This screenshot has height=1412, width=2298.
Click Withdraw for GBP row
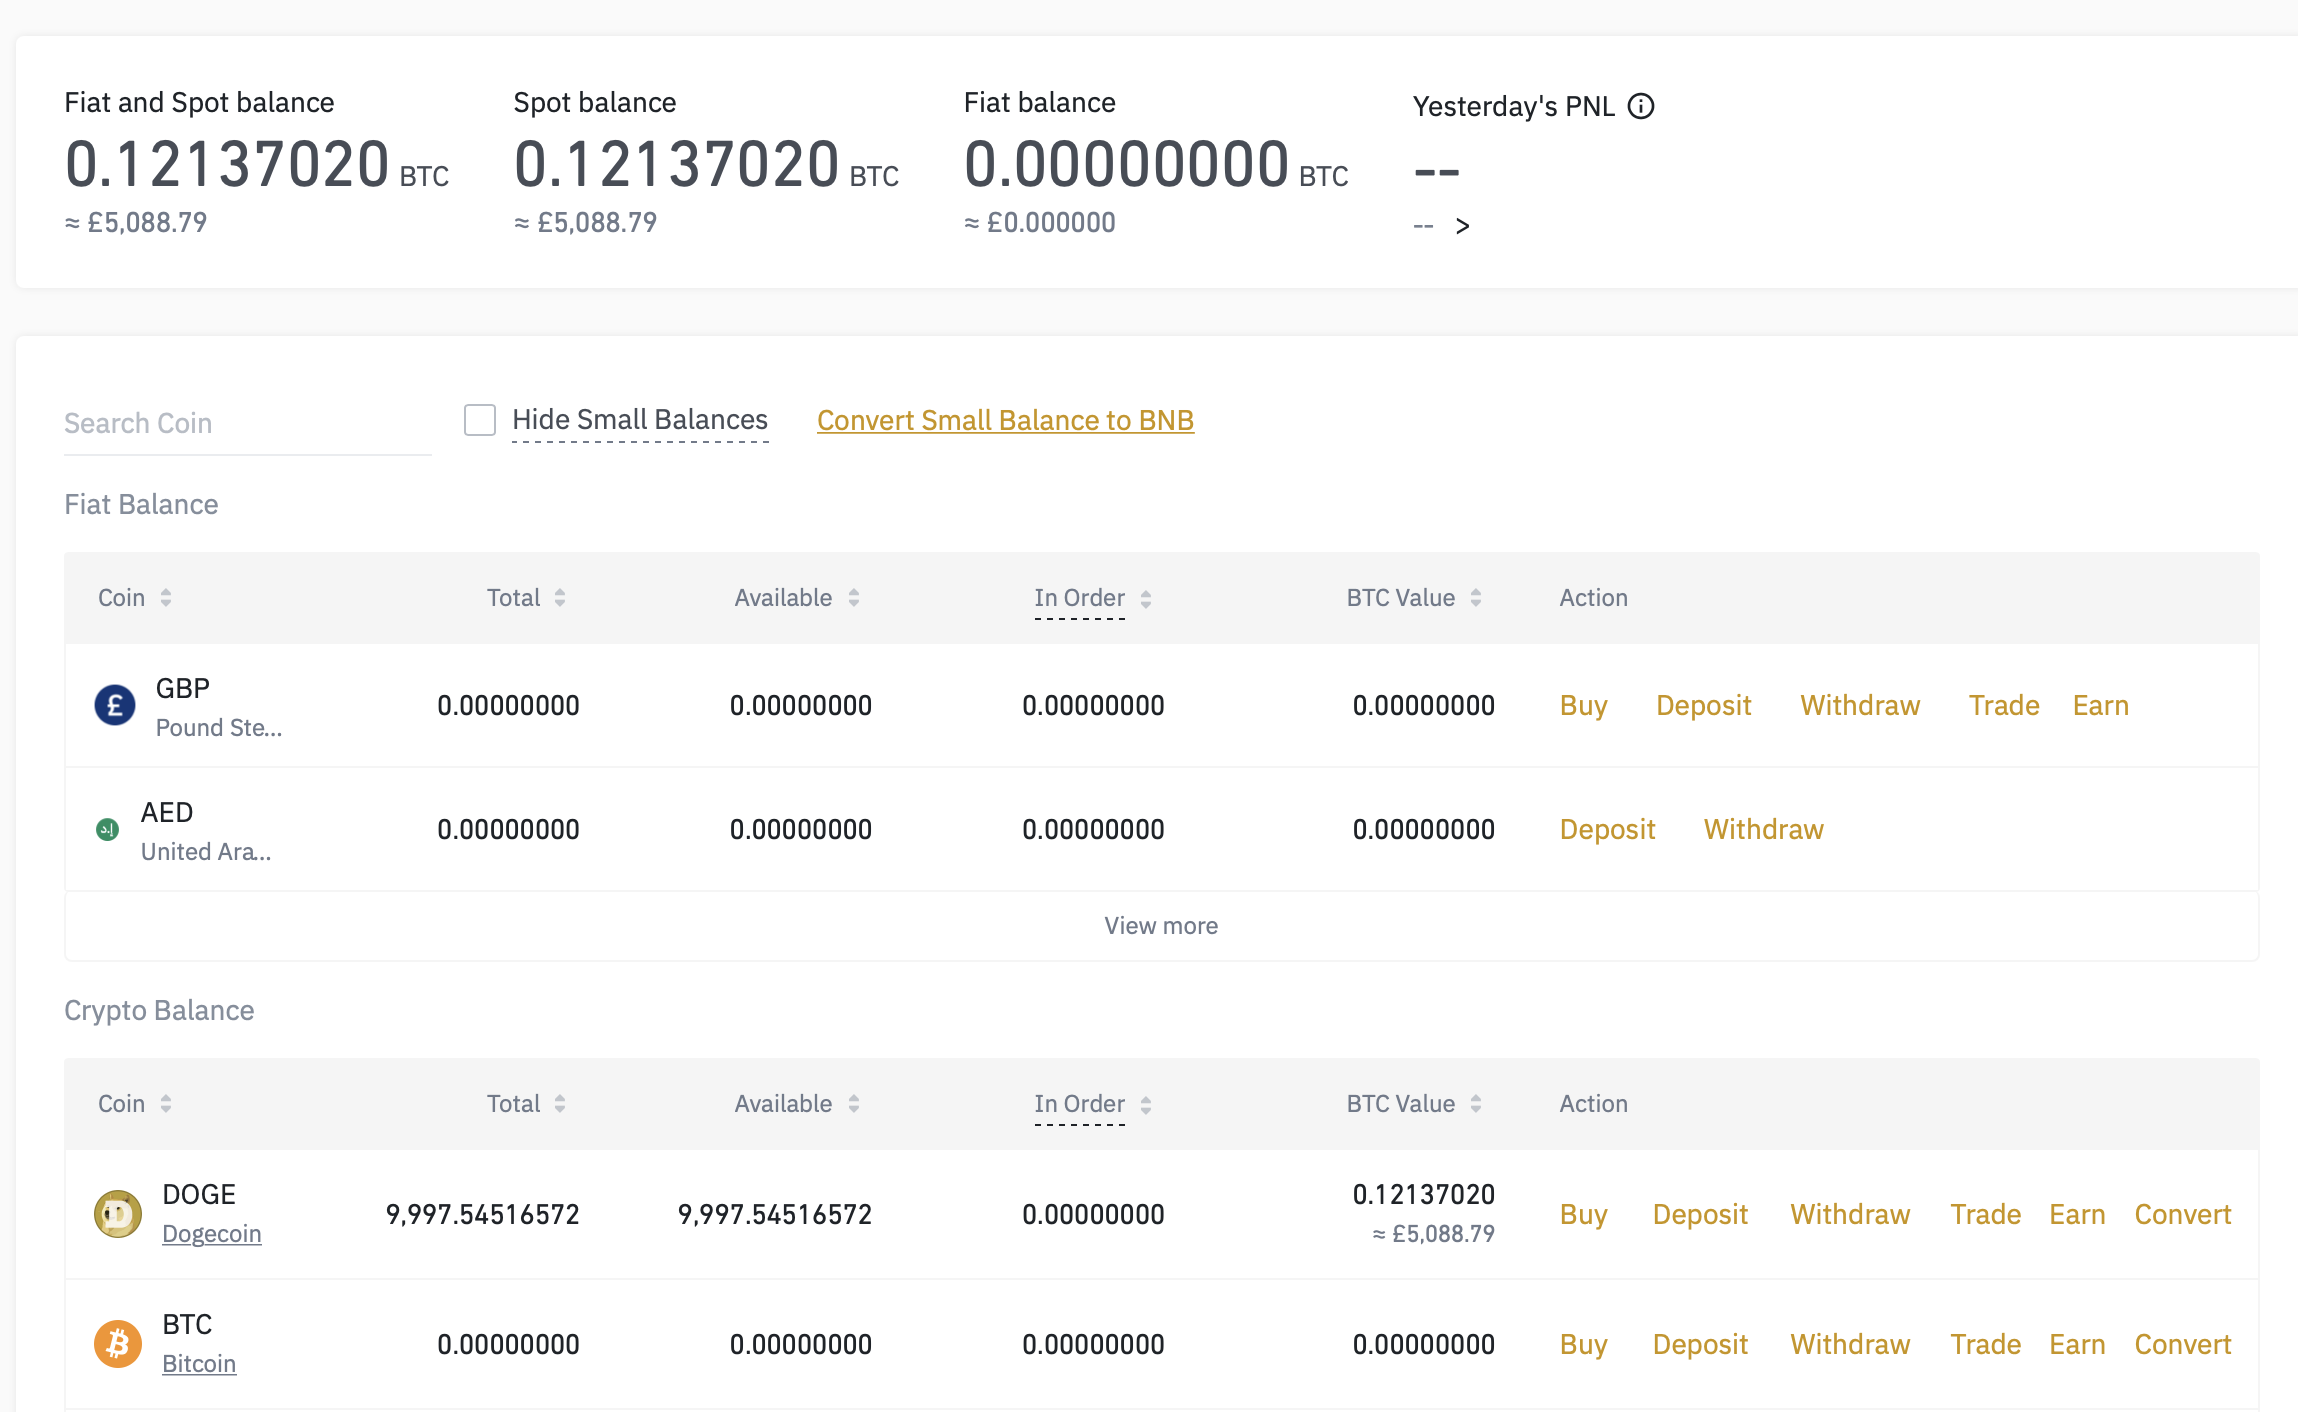tap(1860, 706)
